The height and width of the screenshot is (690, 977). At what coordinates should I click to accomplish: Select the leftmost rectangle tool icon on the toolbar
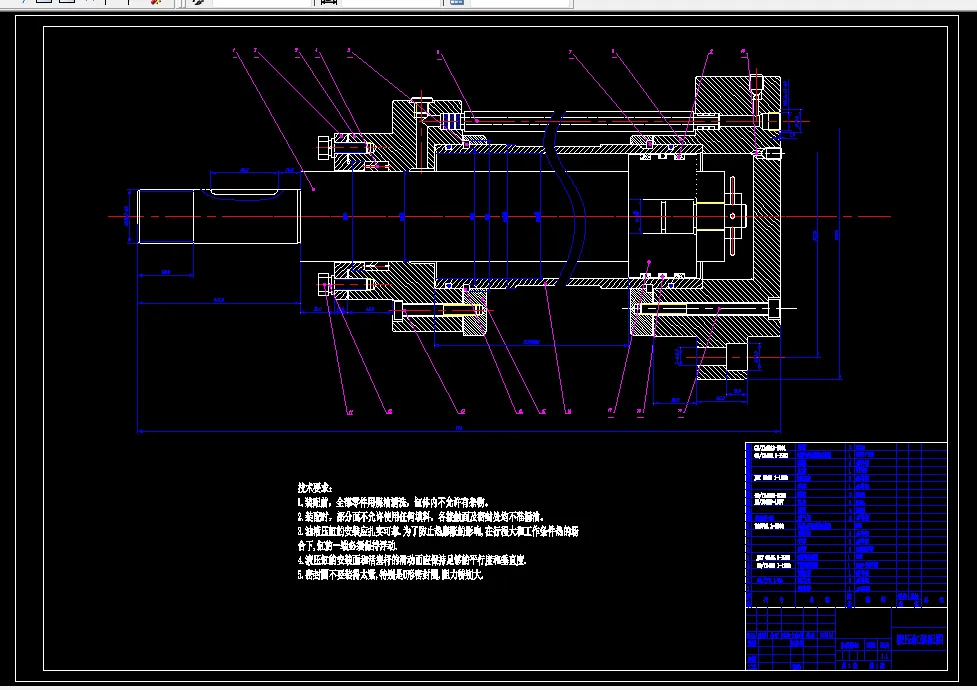(x=42, y=3)
